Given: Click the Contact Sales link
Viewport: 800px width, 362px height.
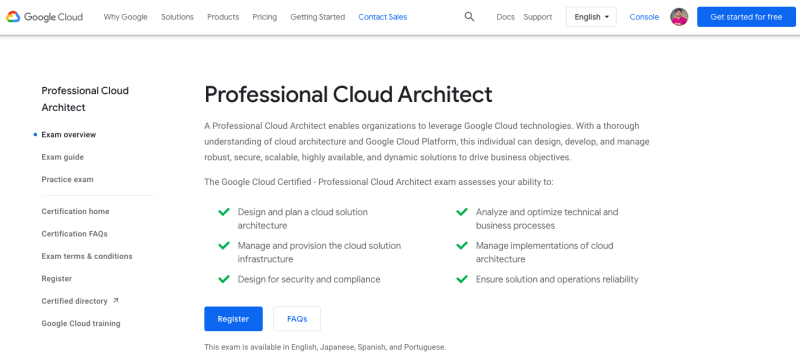Looking at the screenshot, I should [383, 17].
